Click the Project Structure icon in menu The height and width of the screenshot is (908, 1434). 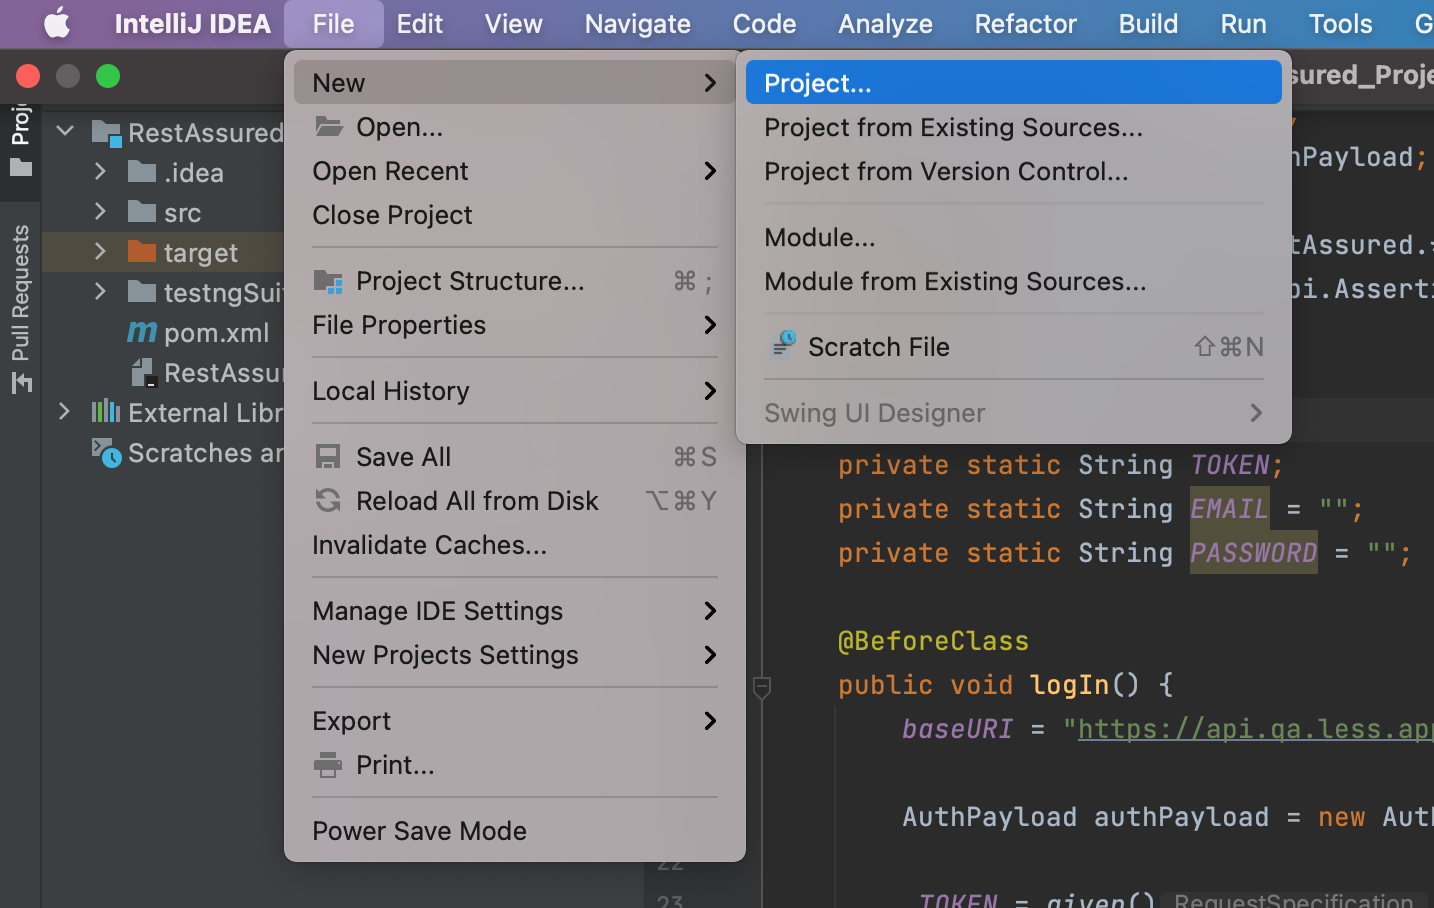click(328, 281)
